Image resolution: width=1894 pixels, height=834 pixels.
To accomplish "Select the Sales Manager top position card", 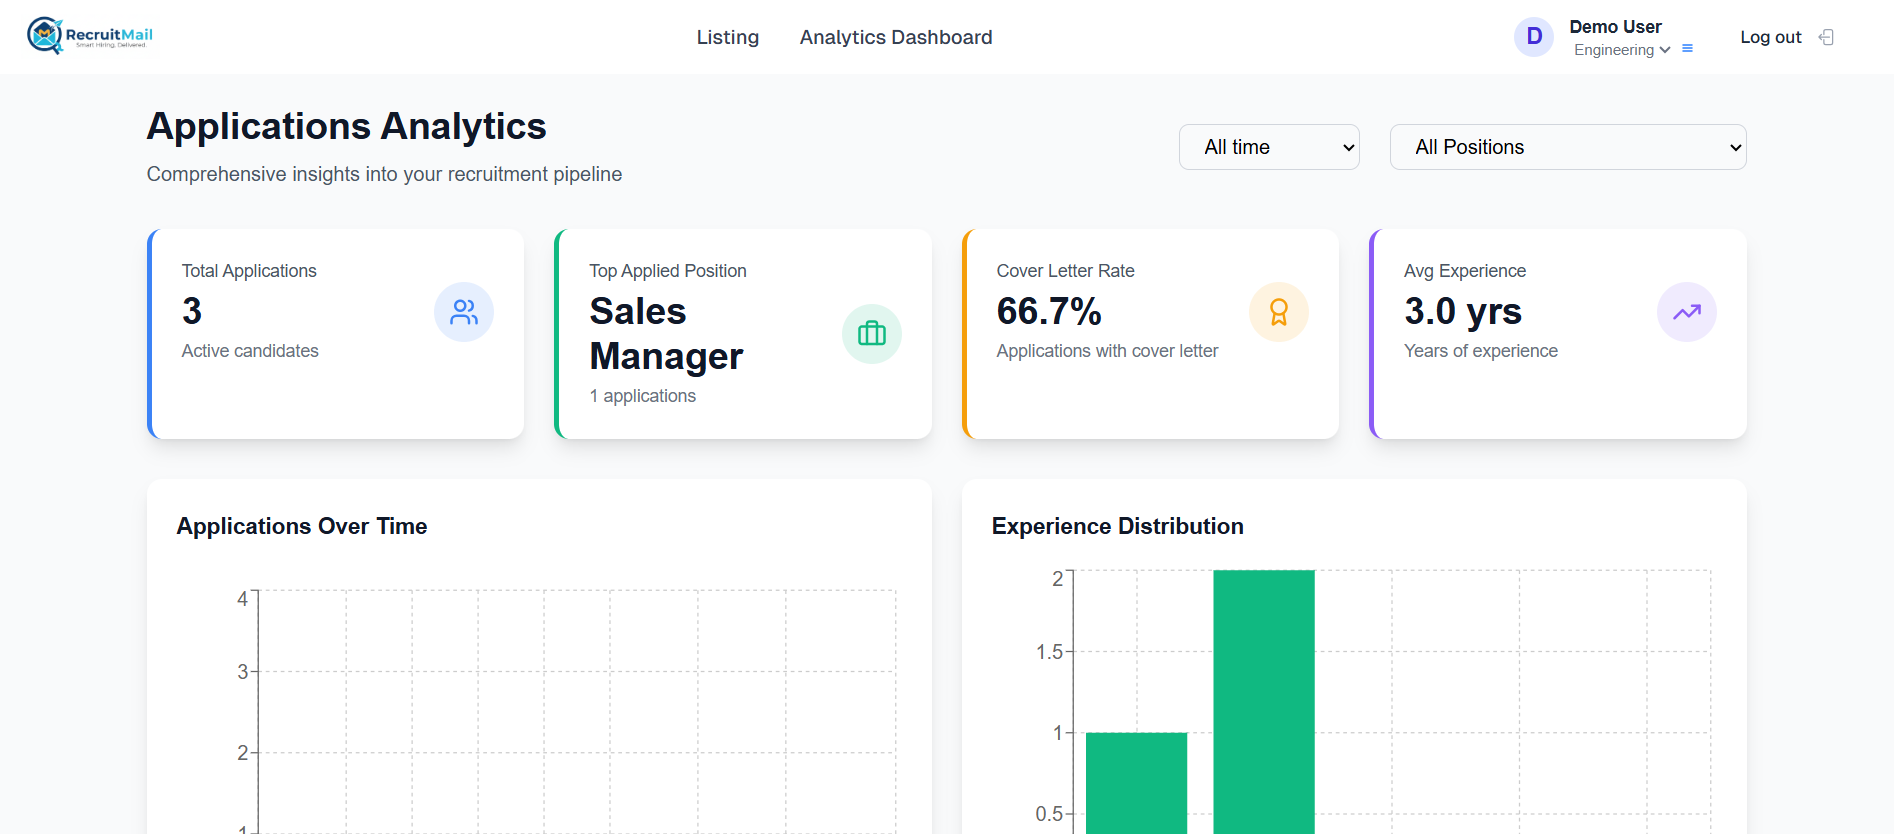I will [x=742, y=334].
